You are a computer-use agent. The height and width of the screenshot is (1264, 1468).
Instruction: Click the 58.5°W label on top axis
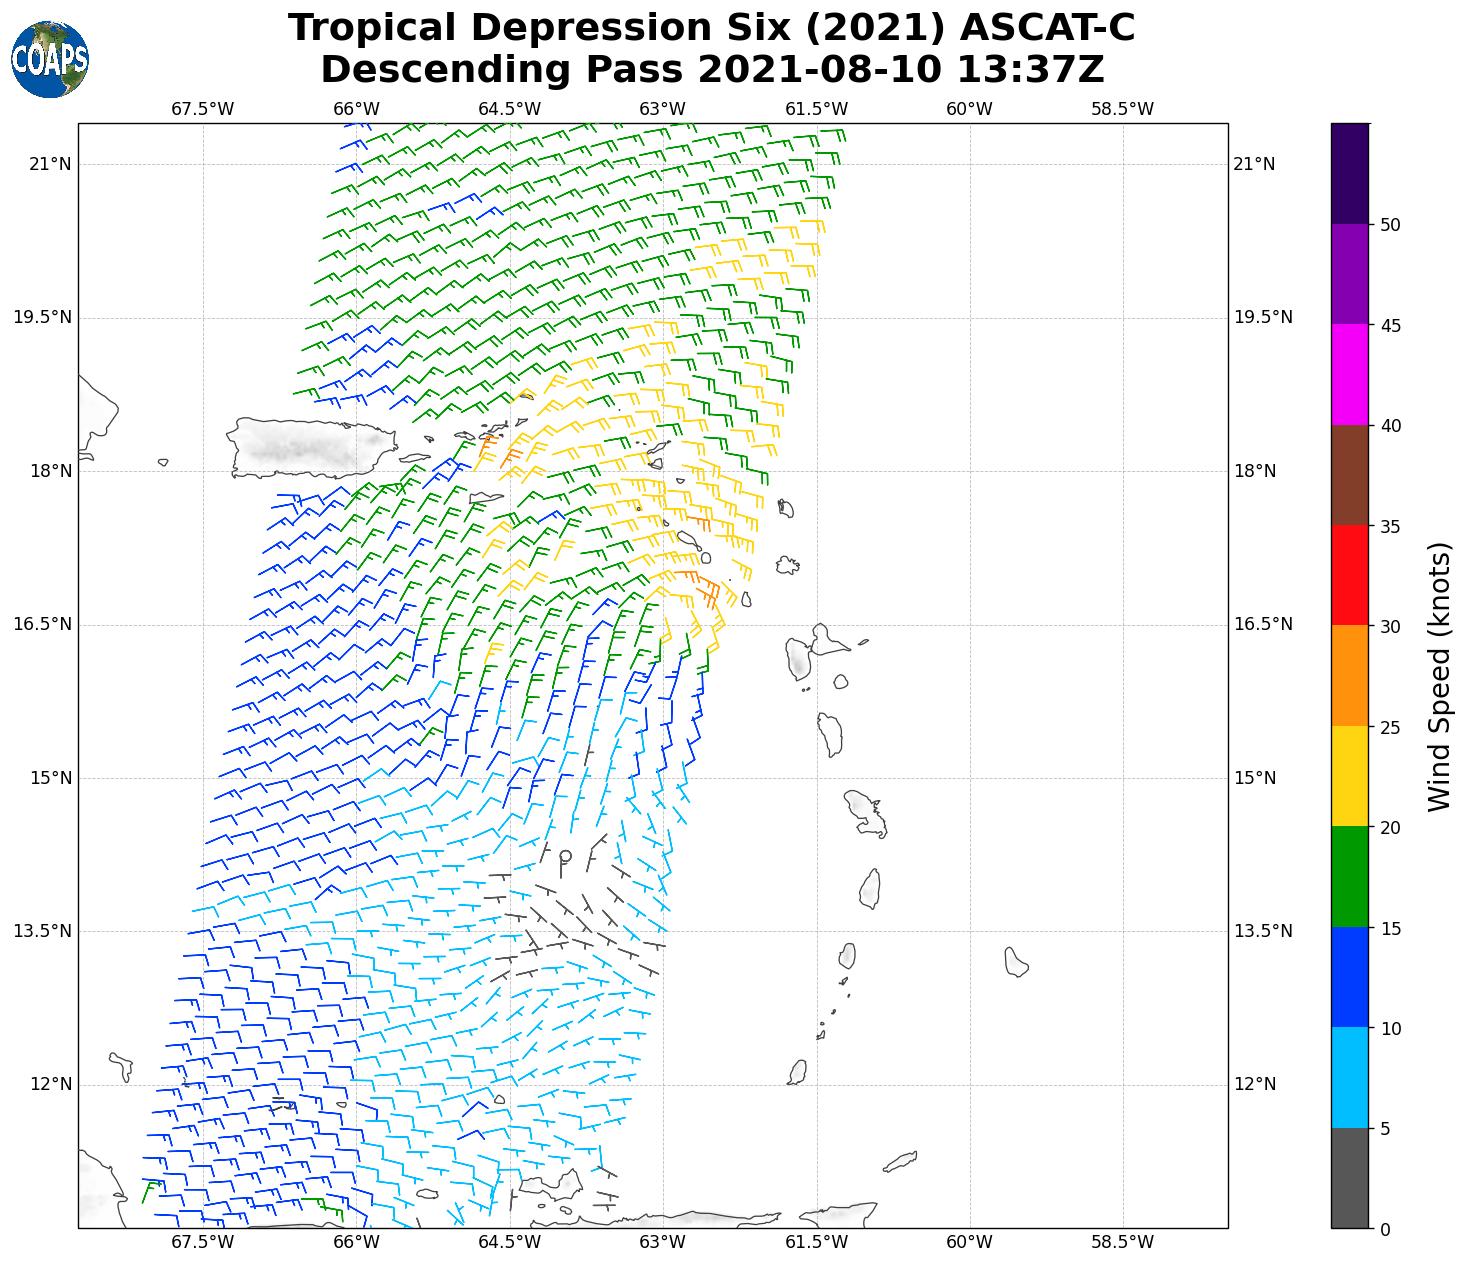click(x=1122, y=109)
